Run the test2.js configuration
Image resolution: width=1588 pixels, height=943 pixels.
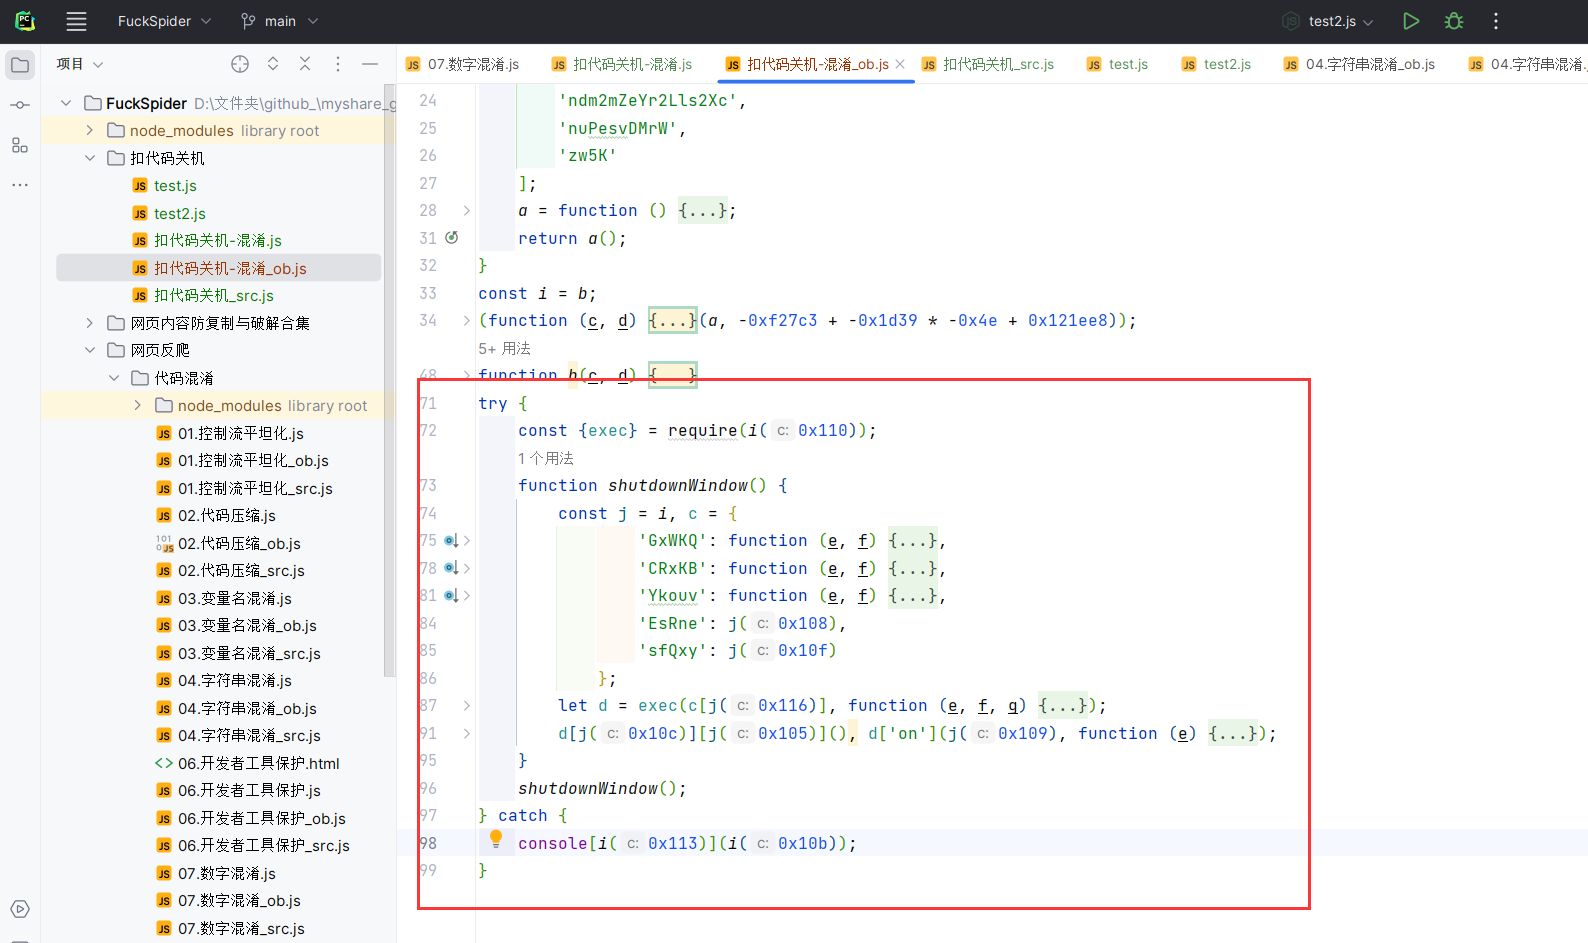1411,21
